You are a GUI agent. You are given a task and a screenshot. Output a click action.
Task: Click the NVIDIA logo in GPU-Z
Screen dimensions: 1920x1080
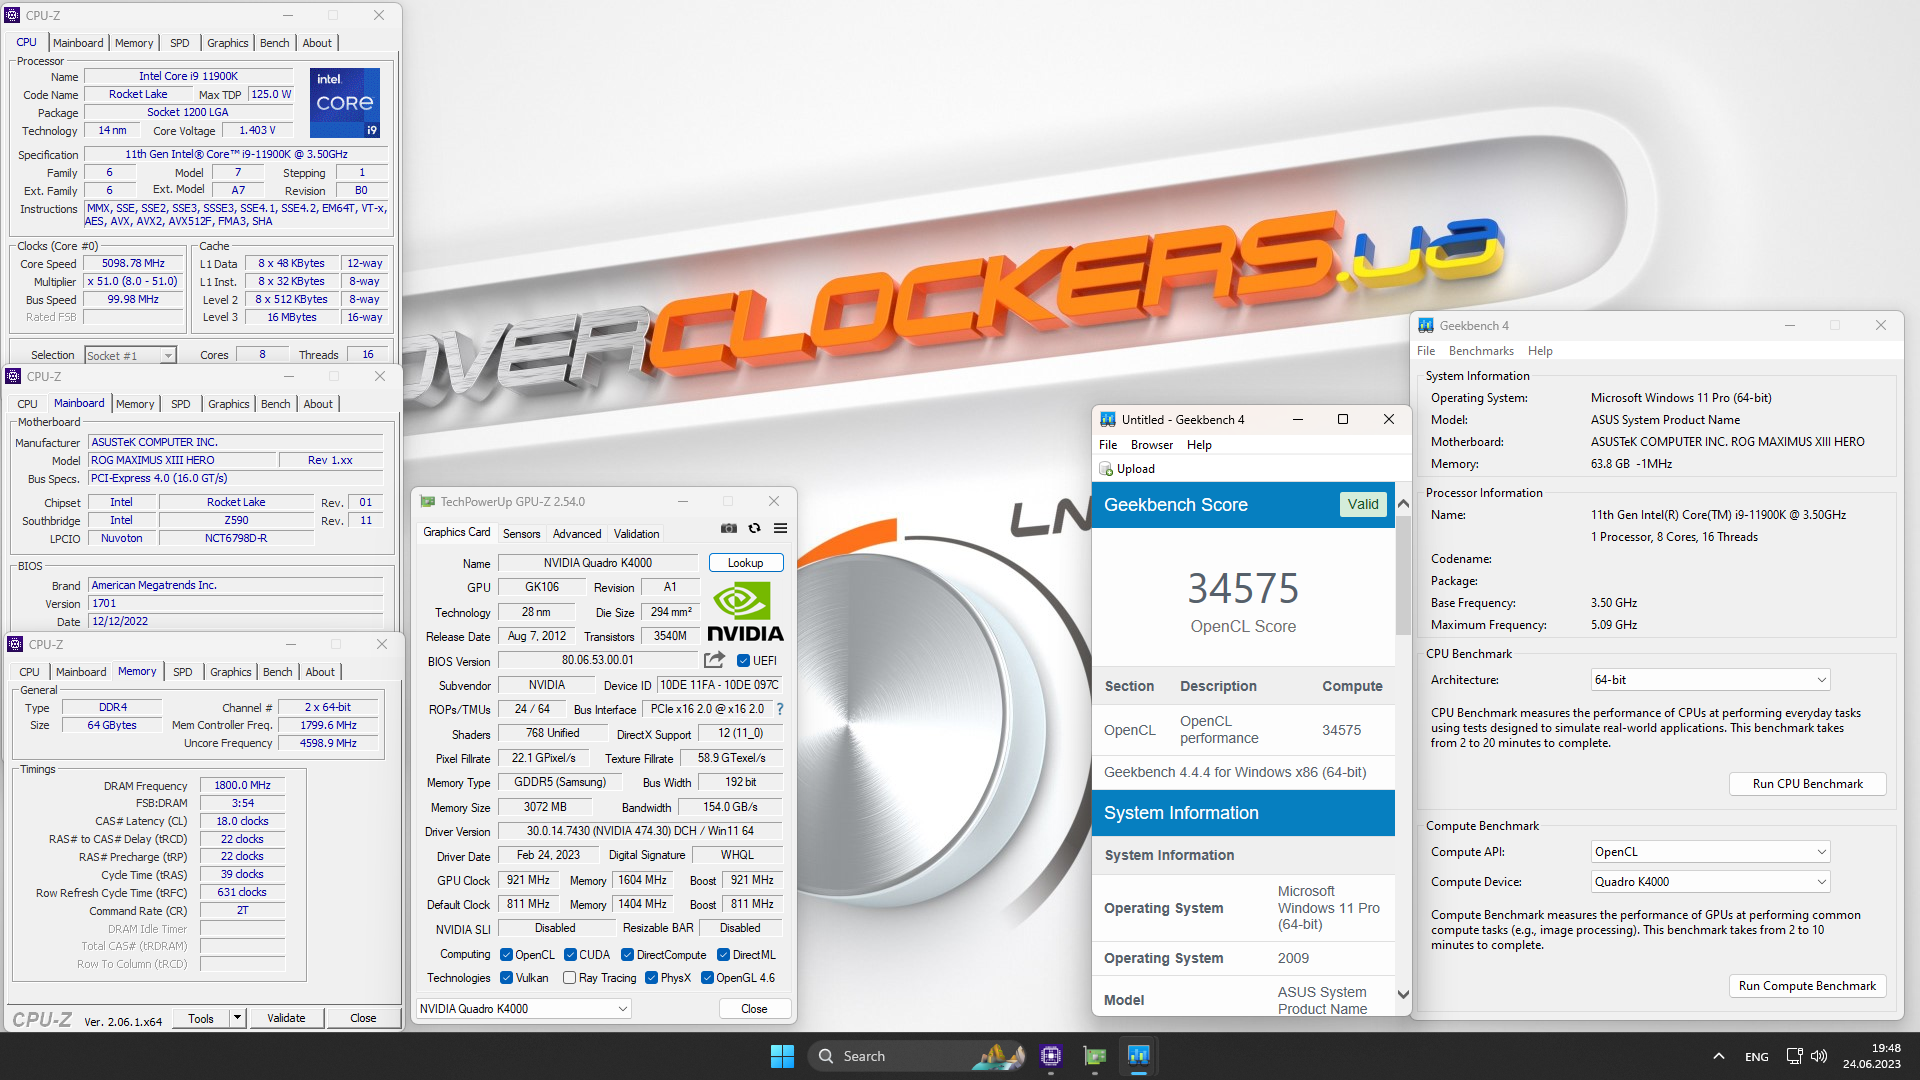tap(745, 611)
